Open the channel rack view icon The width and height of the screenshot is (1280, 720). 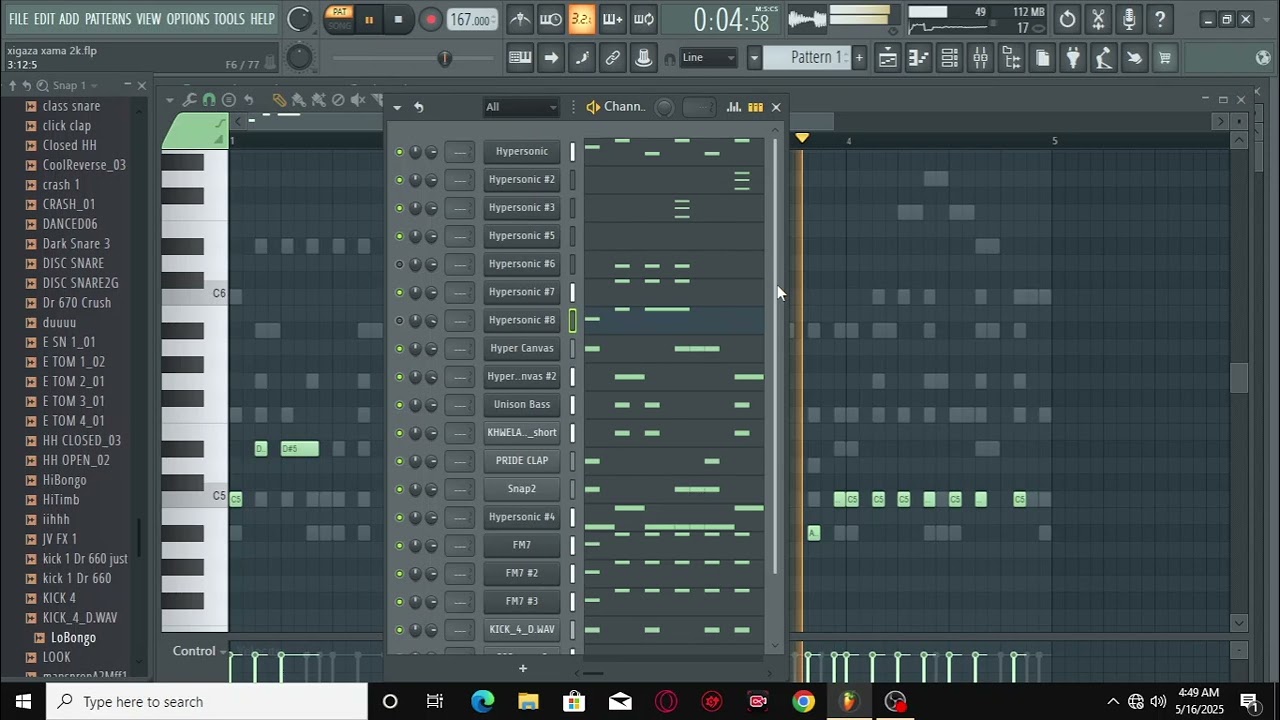point(949,58)
